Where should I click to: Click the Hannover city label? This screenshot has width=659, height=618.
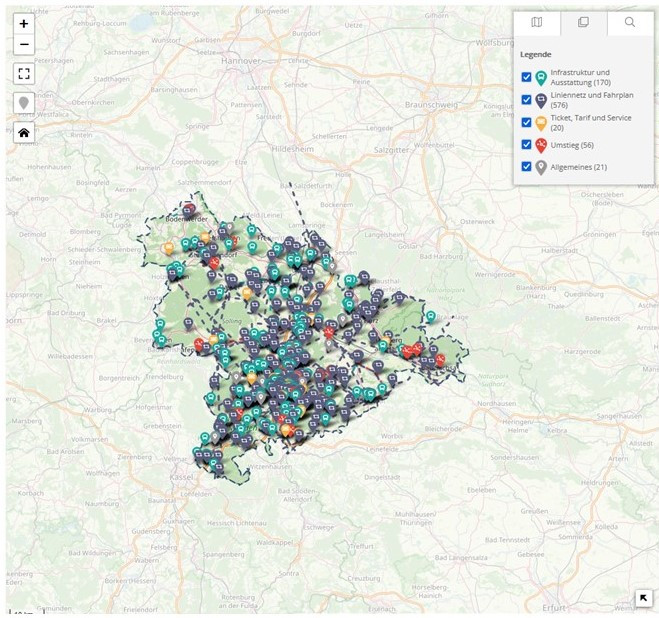(241, 61)
